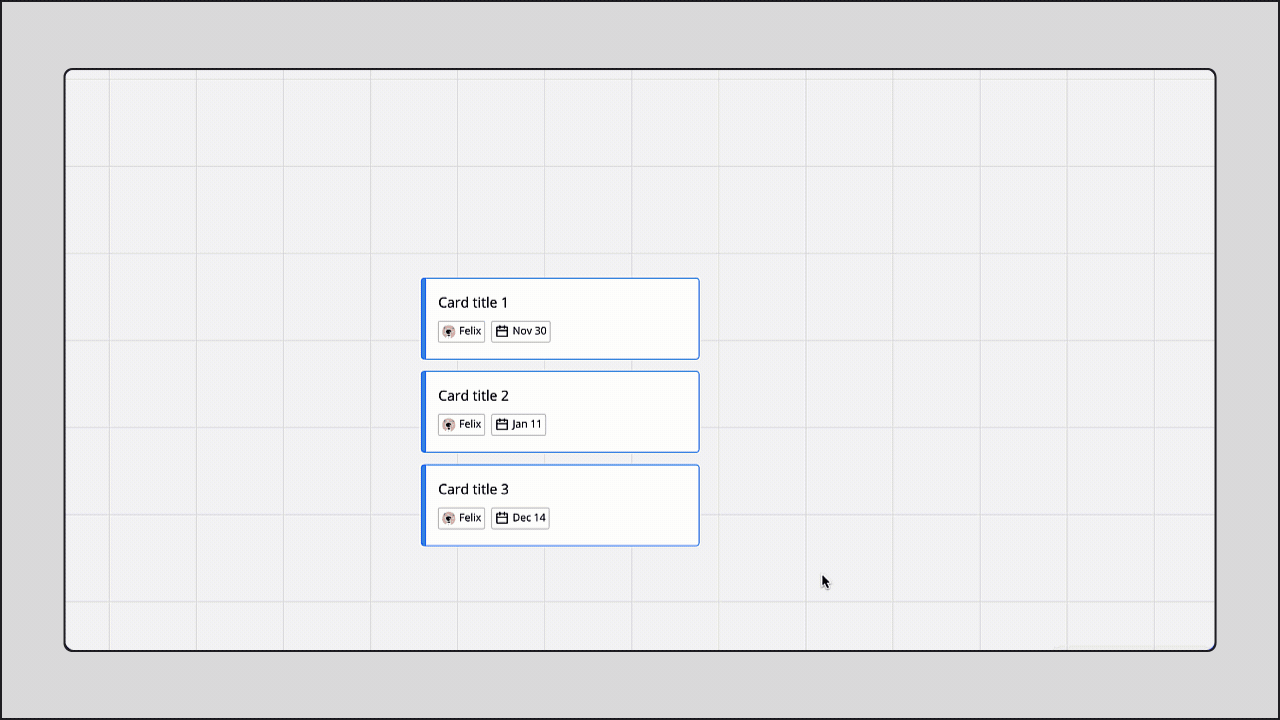Select the Card title 1 card
Viewport: 1280px width, 720px height.
click(x=560, y=319)
